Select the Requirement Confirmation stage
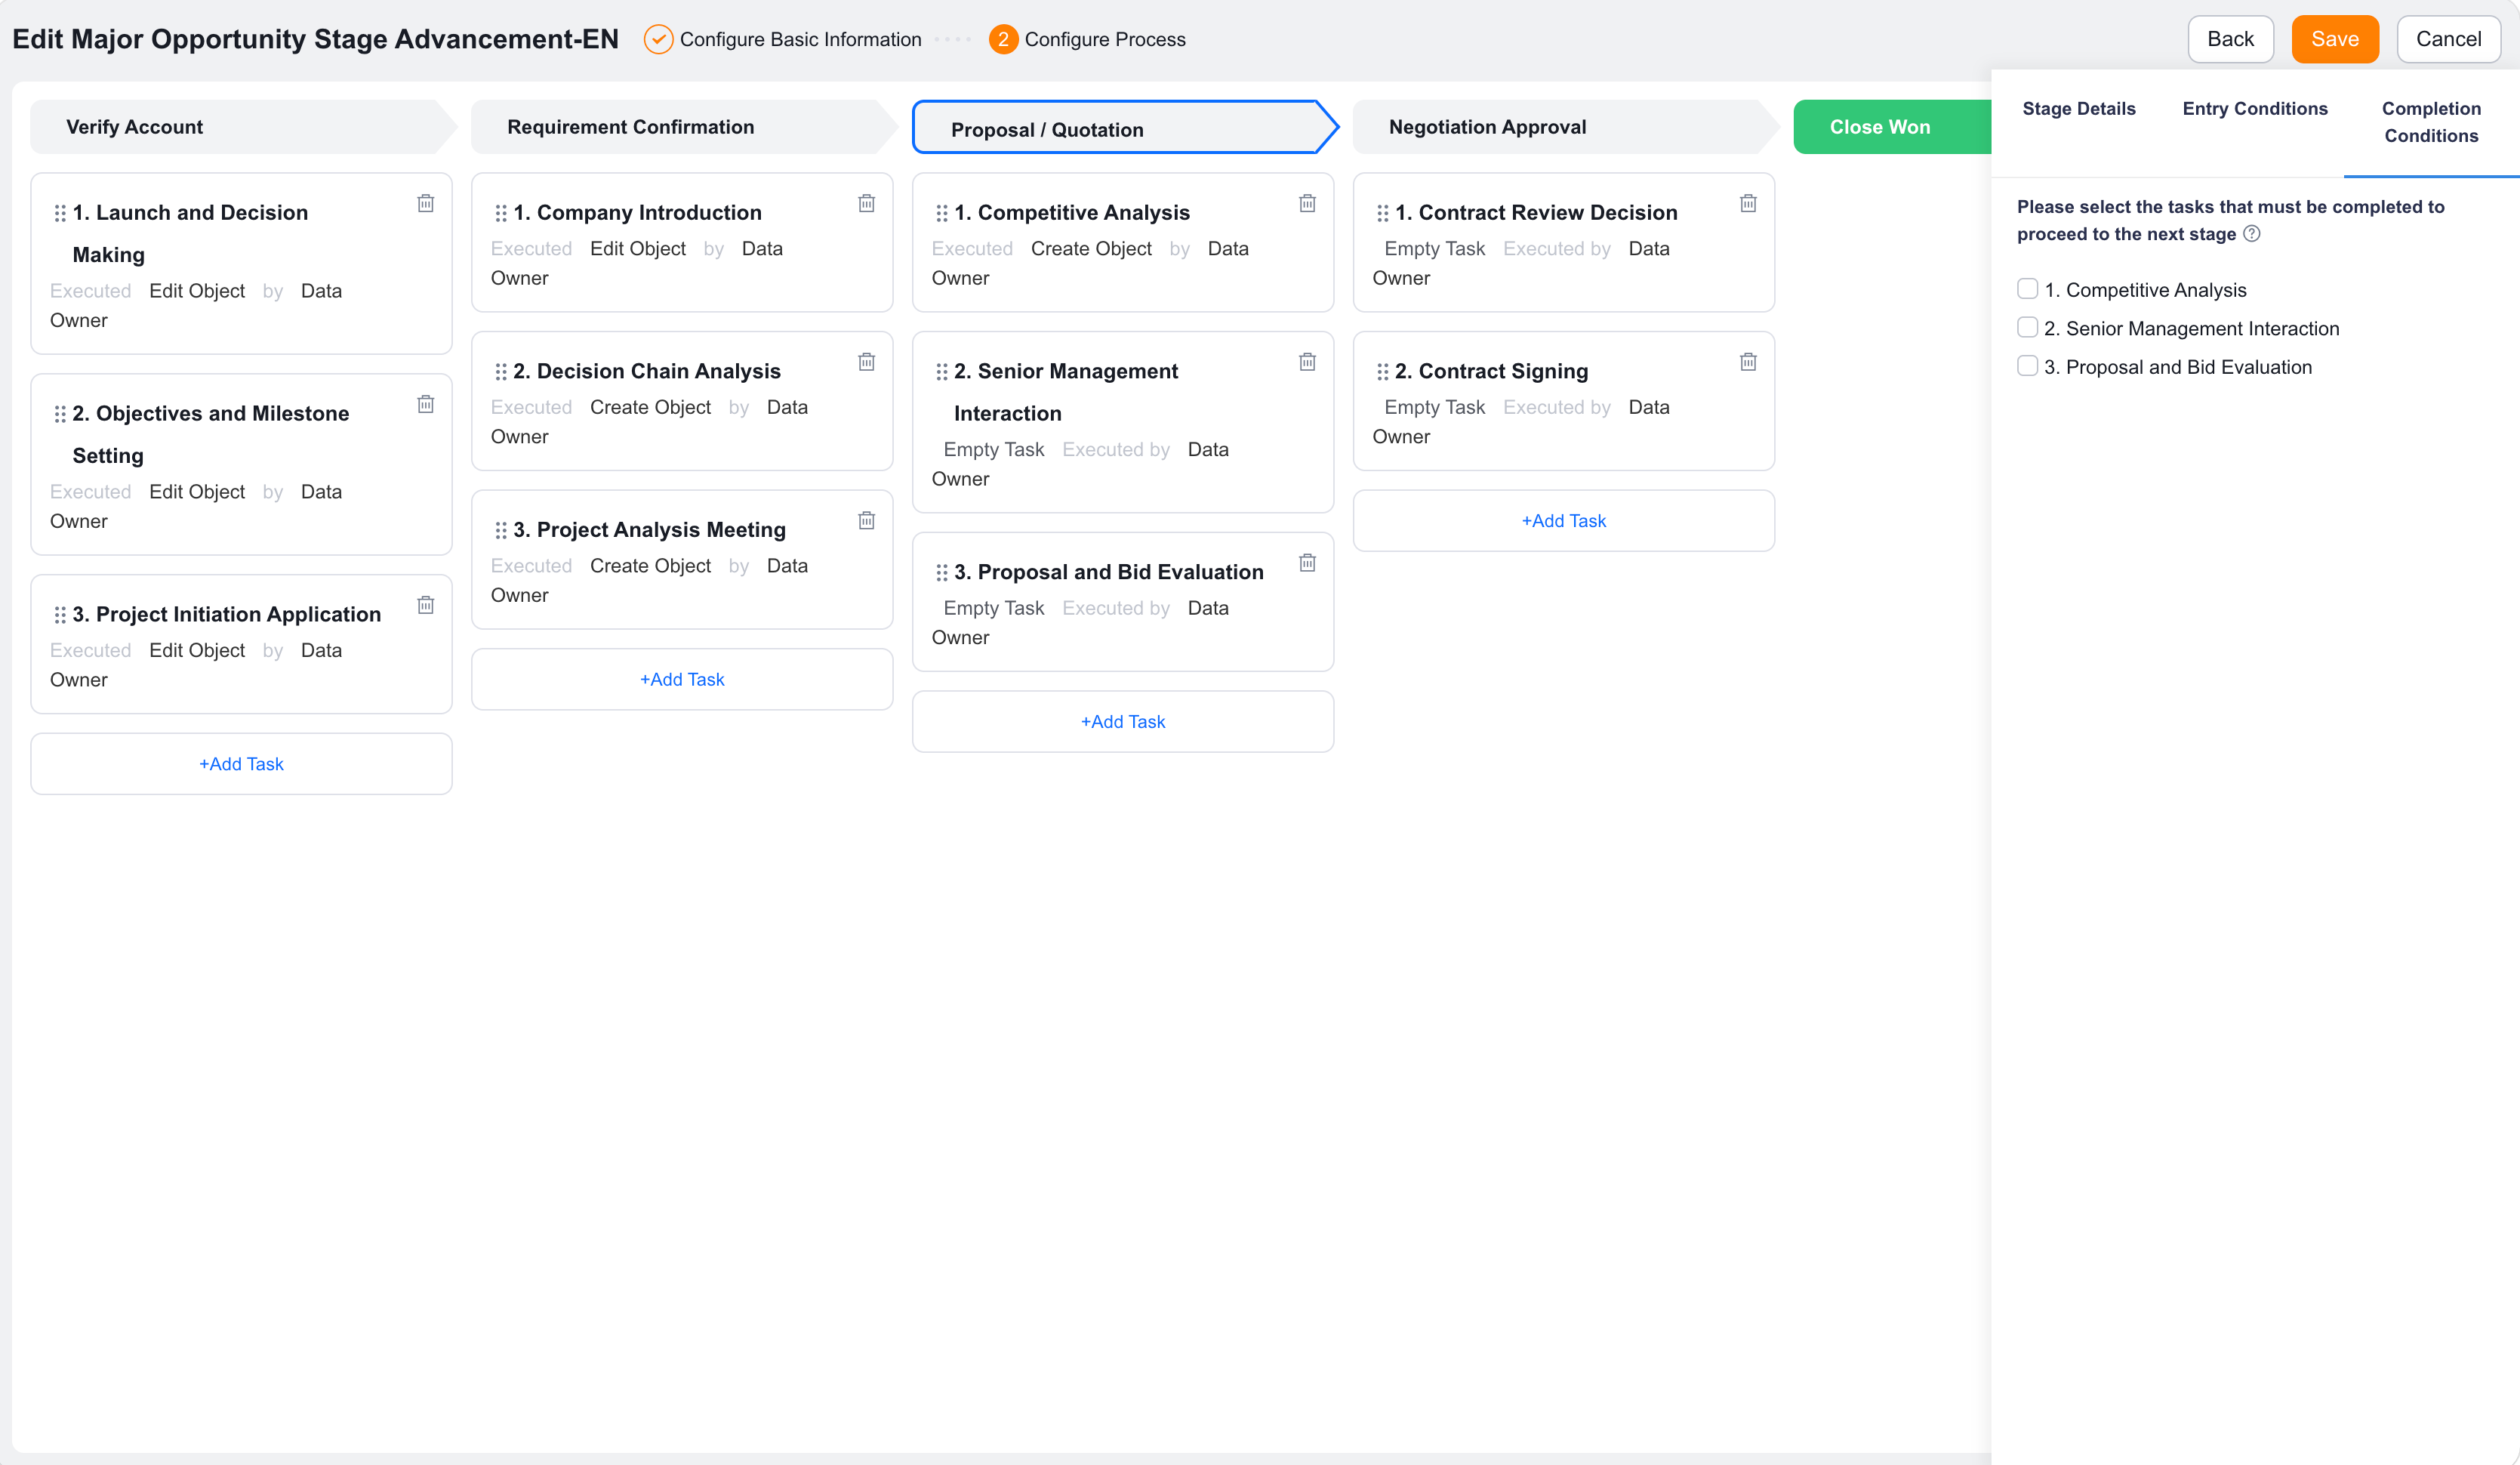The width and height of the screenshot is (2520, 1465). (x=684, y=127)
